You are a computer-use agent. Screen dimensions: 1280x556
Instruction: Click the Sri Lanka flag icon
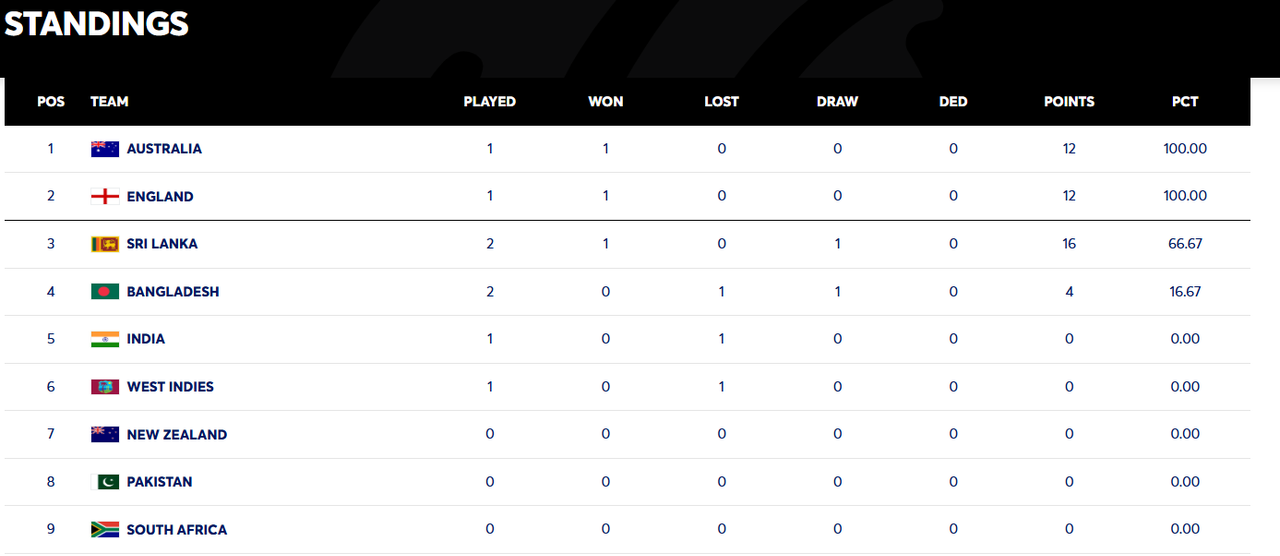(x=105, y=244)
